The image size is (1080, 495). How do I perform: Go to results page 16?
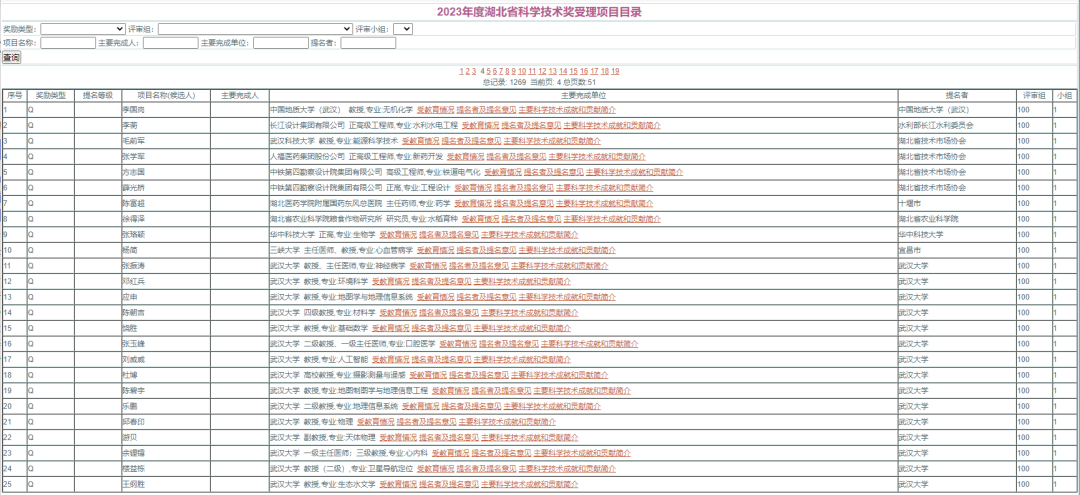pyautogui.click(x=584, y=71)
